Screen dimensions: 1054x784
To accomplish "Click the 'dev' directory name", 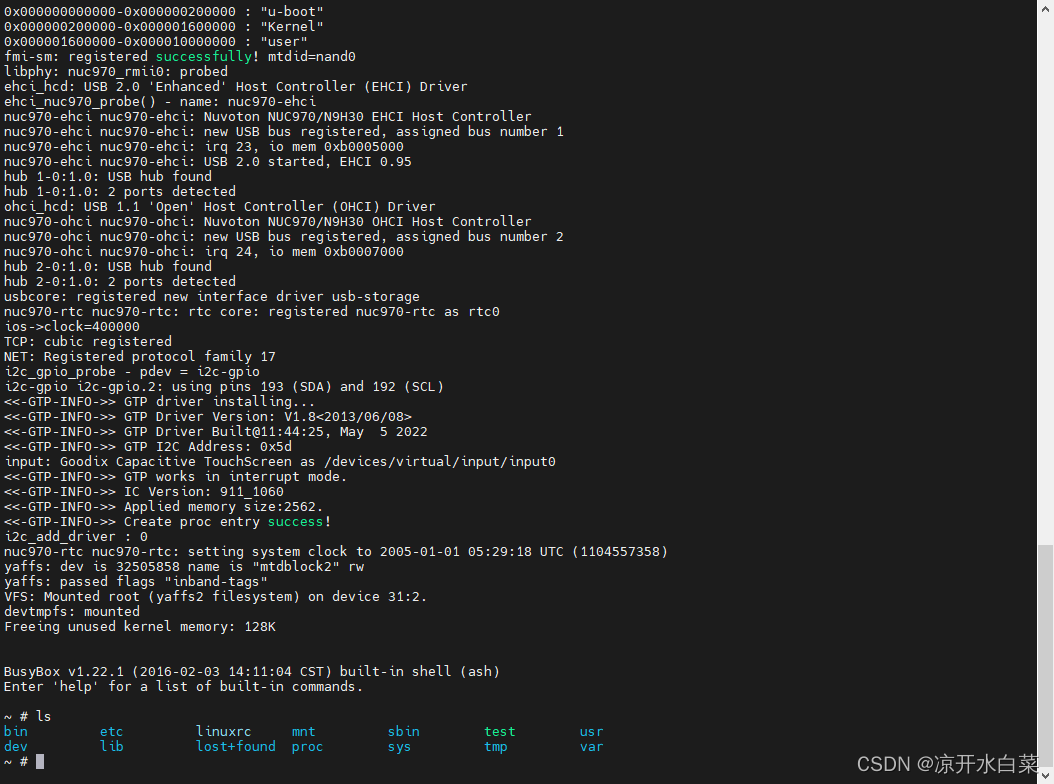I will (16, 746).
